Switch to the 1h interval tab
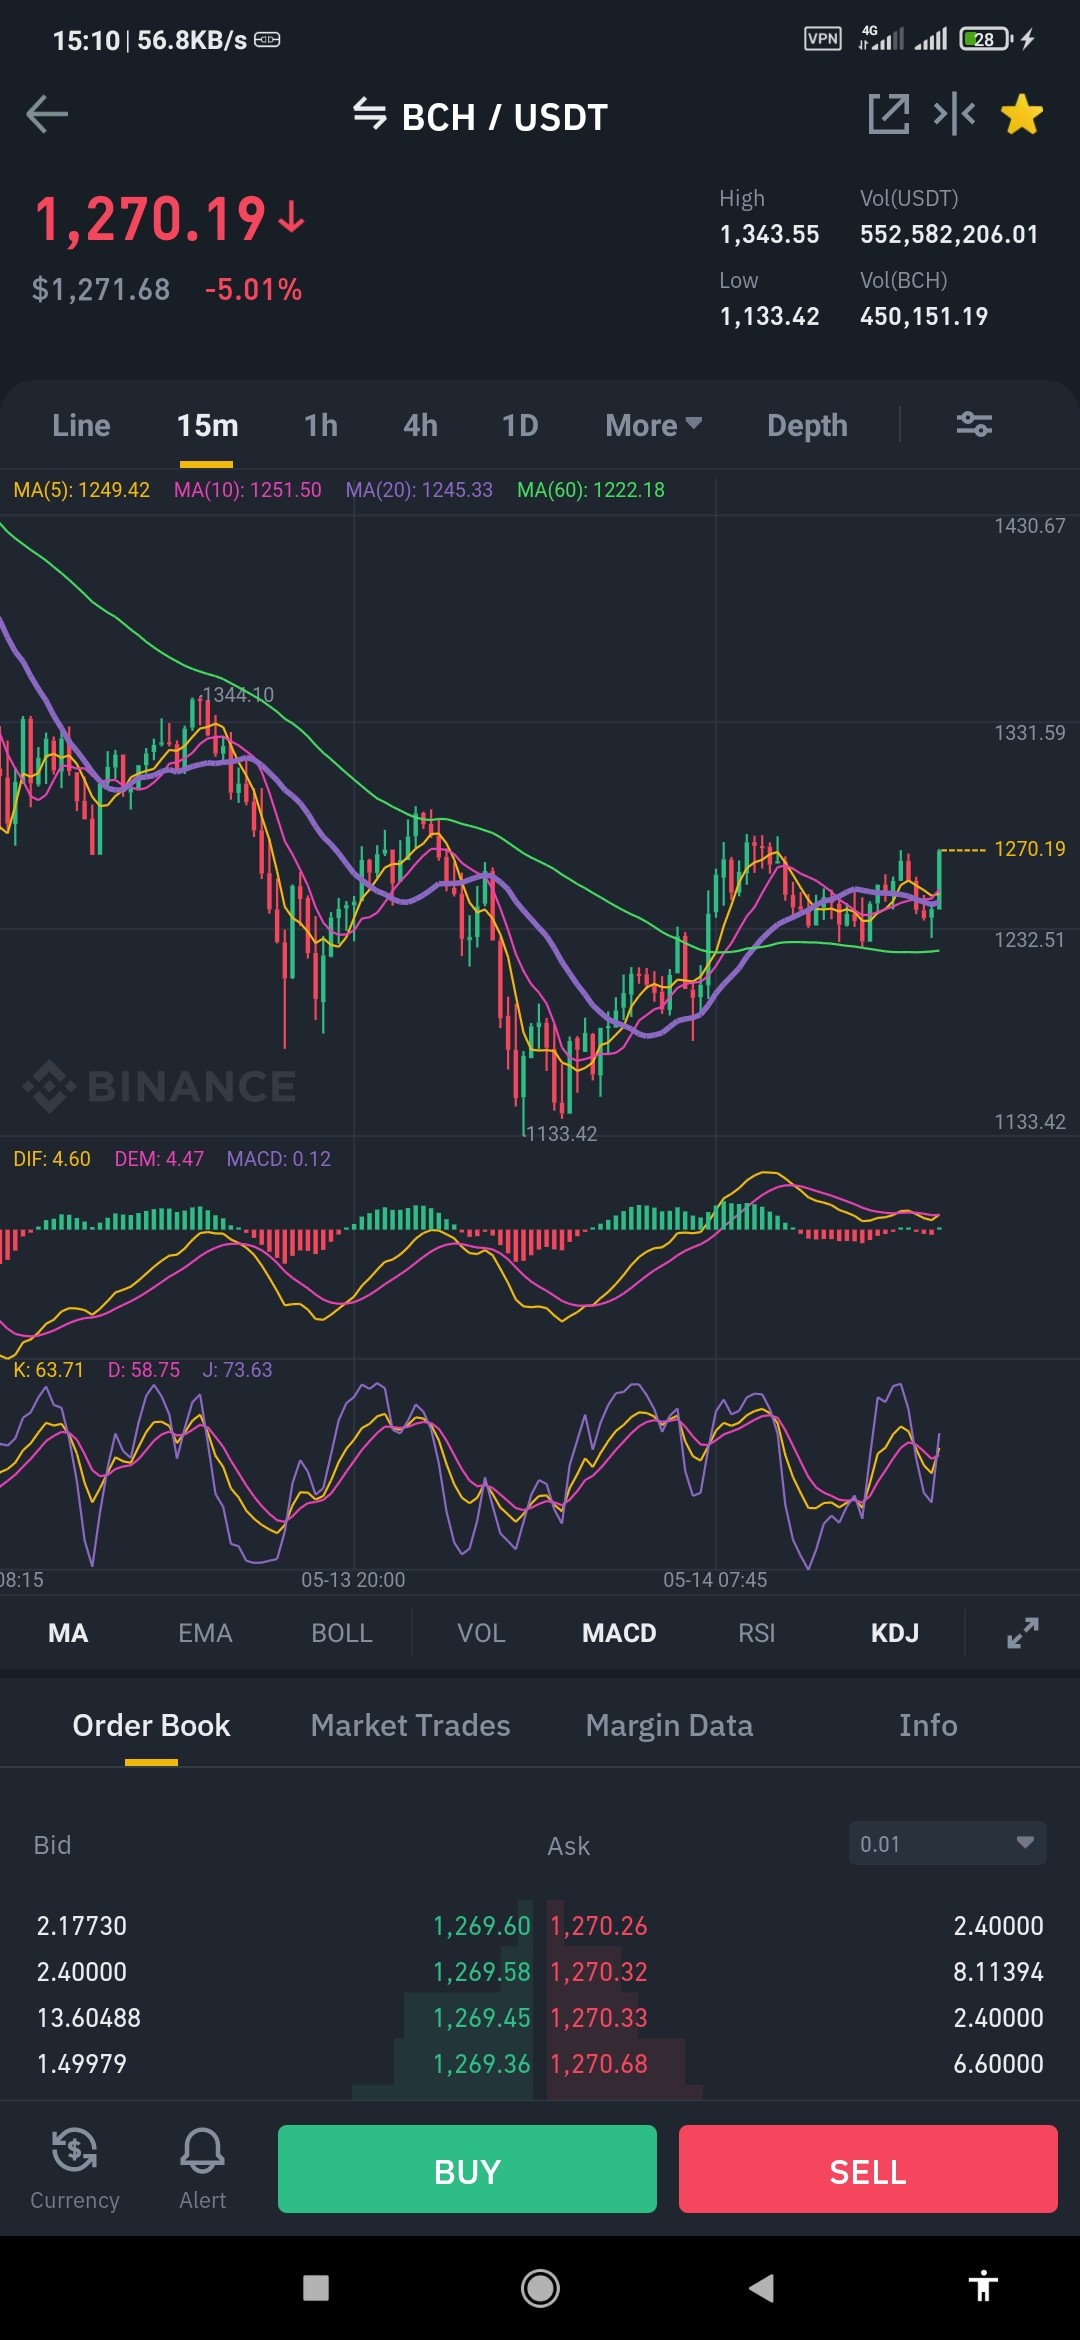 321,425
